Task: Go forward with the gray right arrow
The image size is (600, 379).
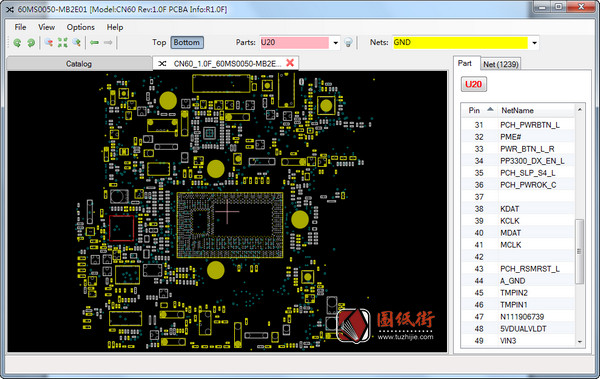Action: [x=108, y=42]
